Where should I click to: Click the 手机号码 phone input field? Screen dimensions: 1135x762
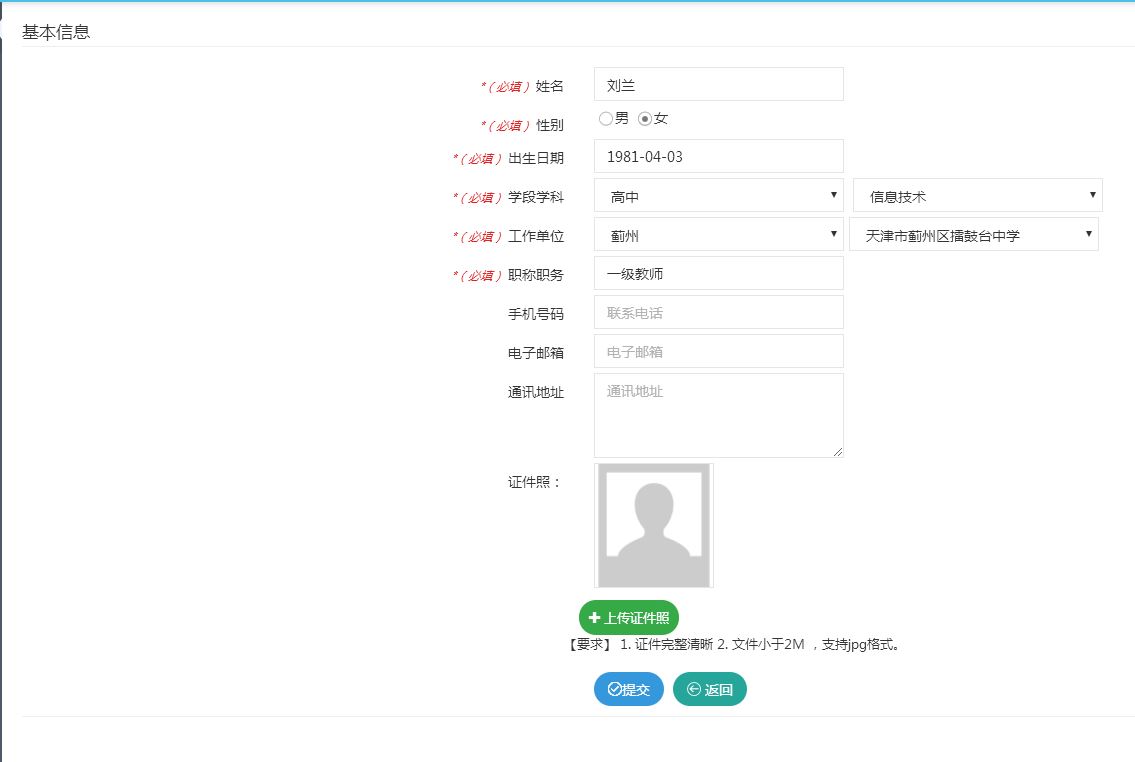click(718, 313)
